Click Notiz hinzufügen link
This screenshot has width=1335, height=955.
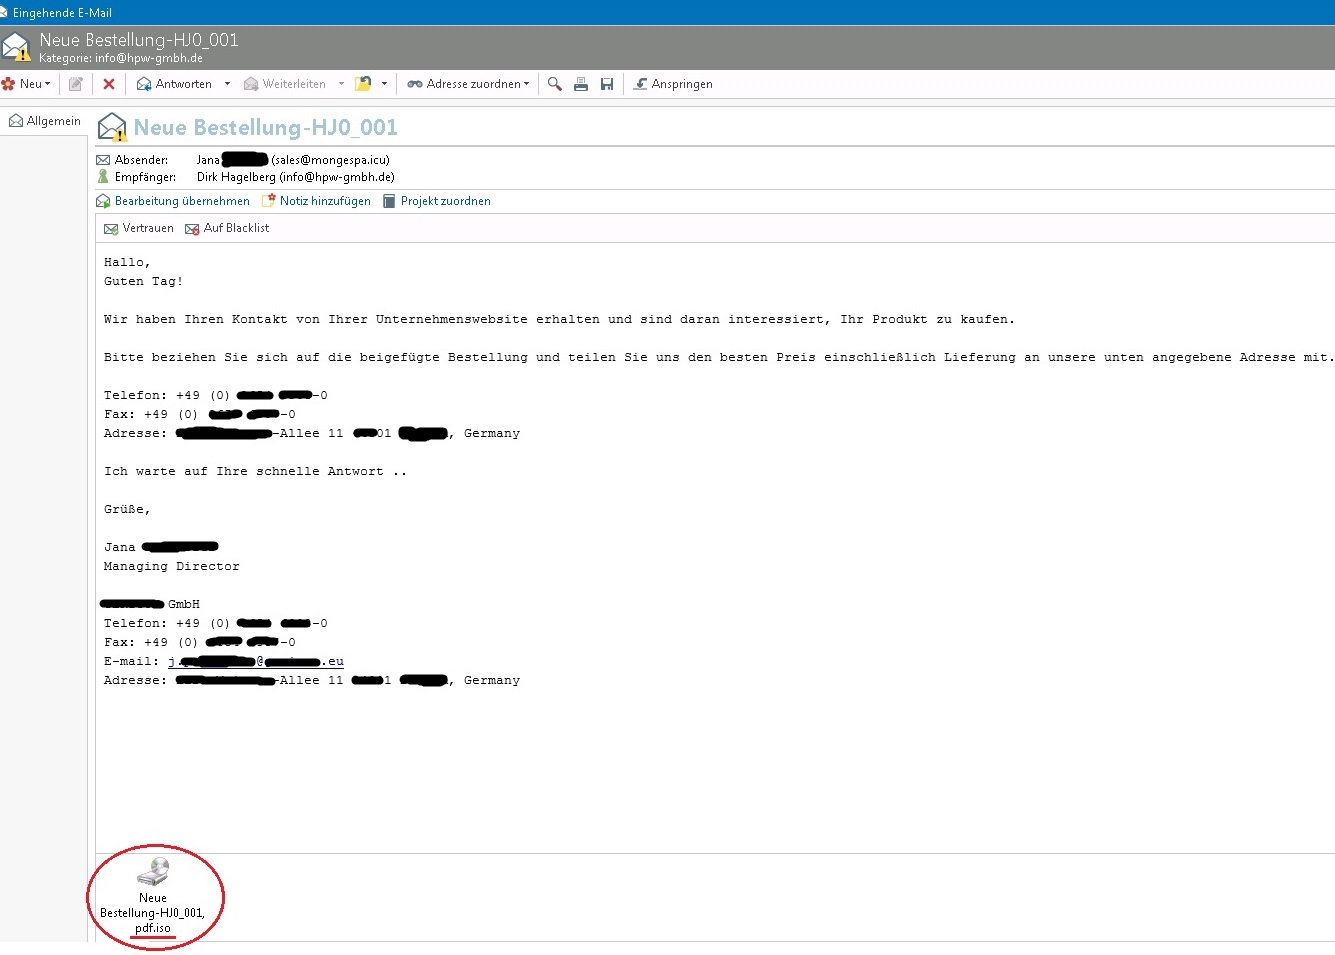[x=325, y=201]
